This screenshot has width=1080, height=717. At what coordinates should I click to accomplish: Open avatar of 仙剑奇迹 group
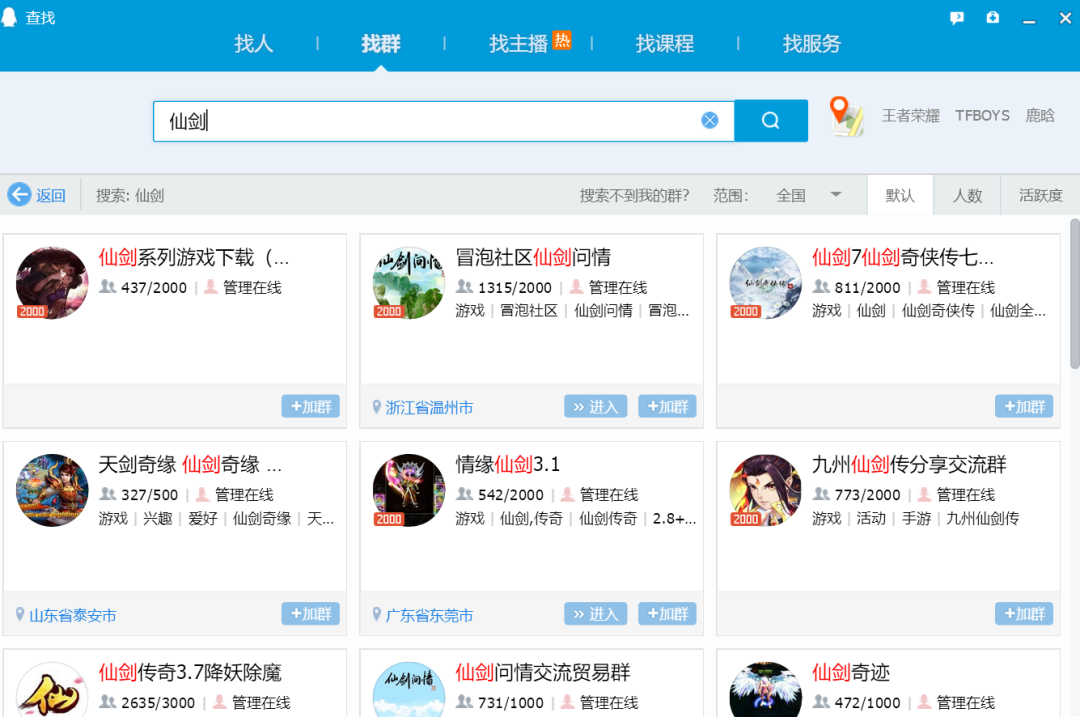[x=766, y=689]
